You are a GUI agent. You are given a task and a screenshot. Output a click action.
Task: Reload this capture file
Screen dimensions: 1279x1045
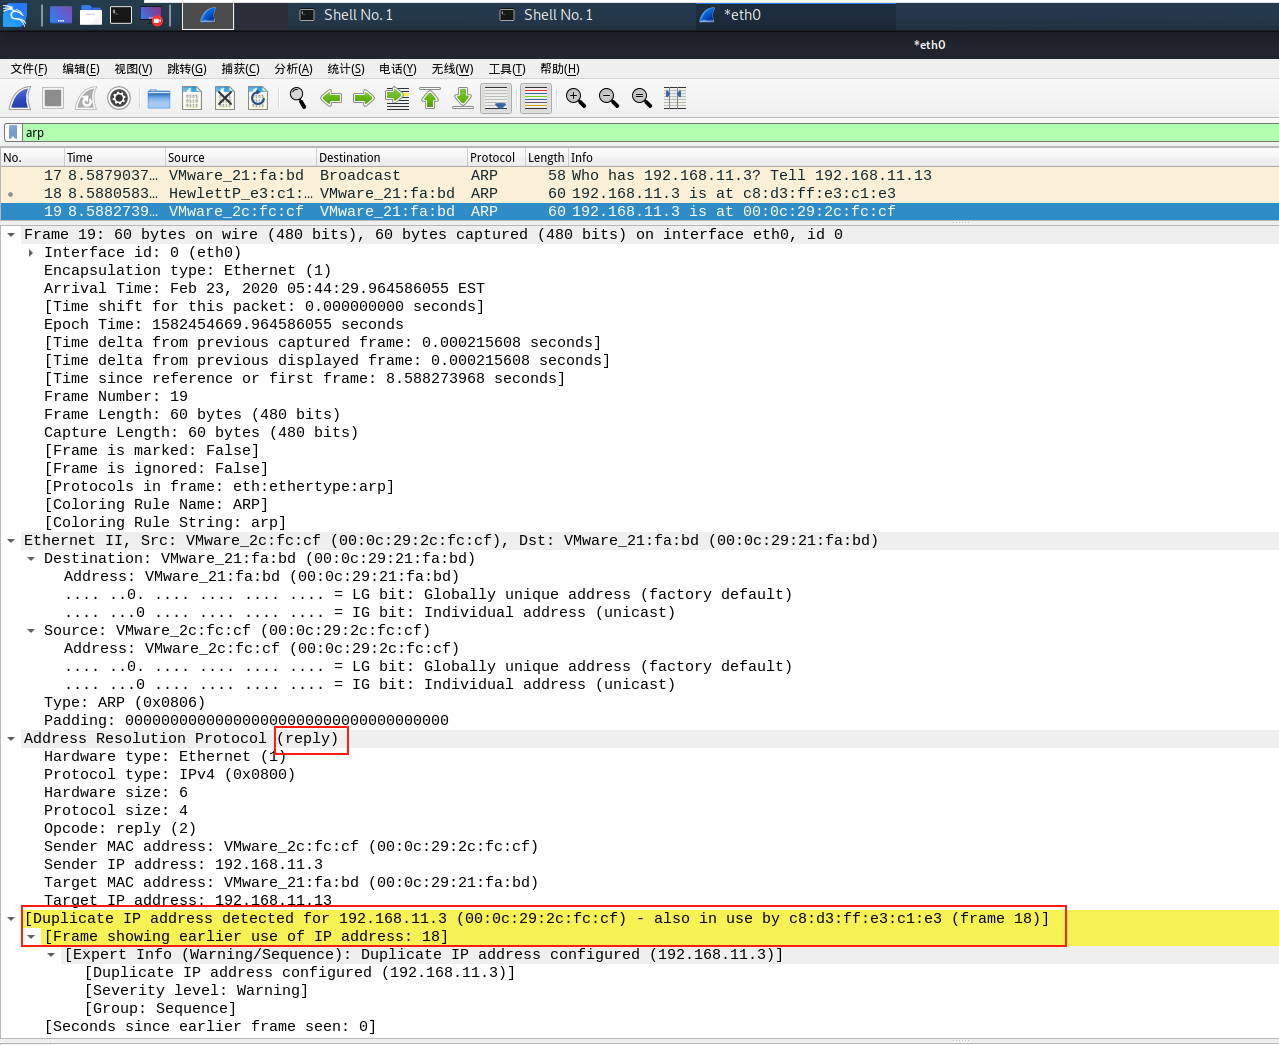tap(257, 98)
